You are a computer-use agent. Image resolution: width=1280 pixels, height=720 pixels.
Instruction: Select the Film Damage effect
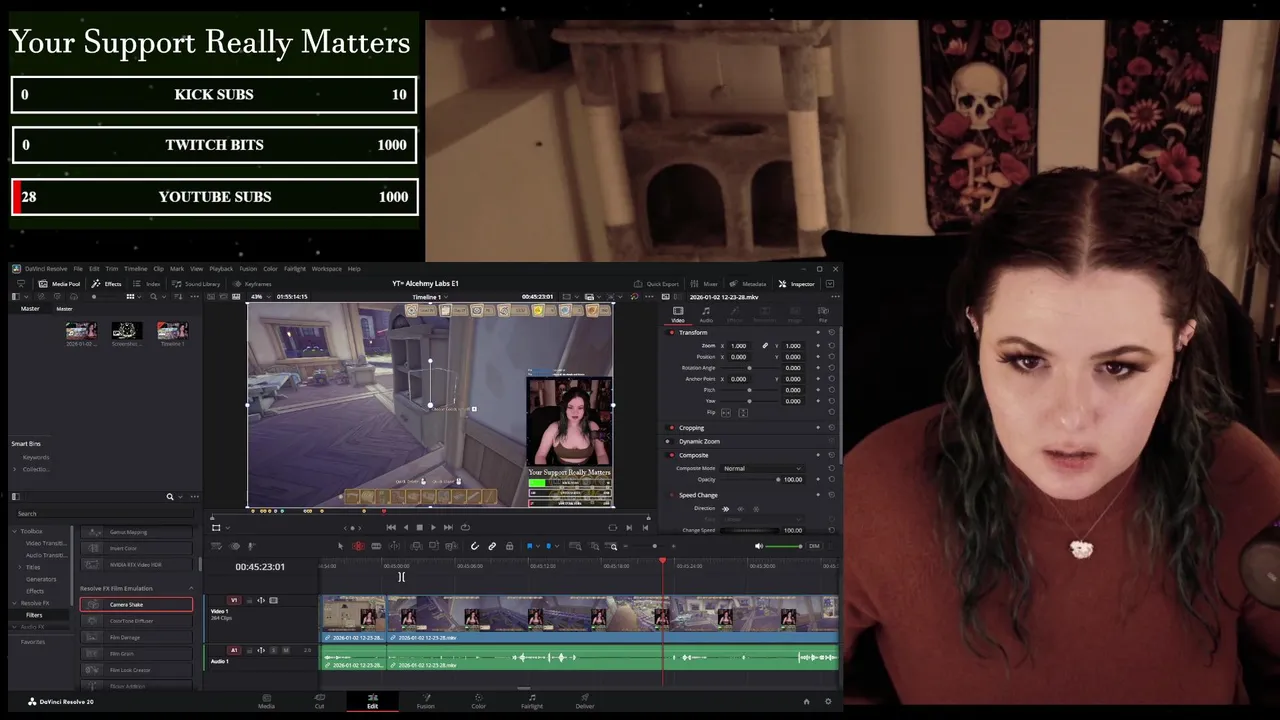(136, 637)
